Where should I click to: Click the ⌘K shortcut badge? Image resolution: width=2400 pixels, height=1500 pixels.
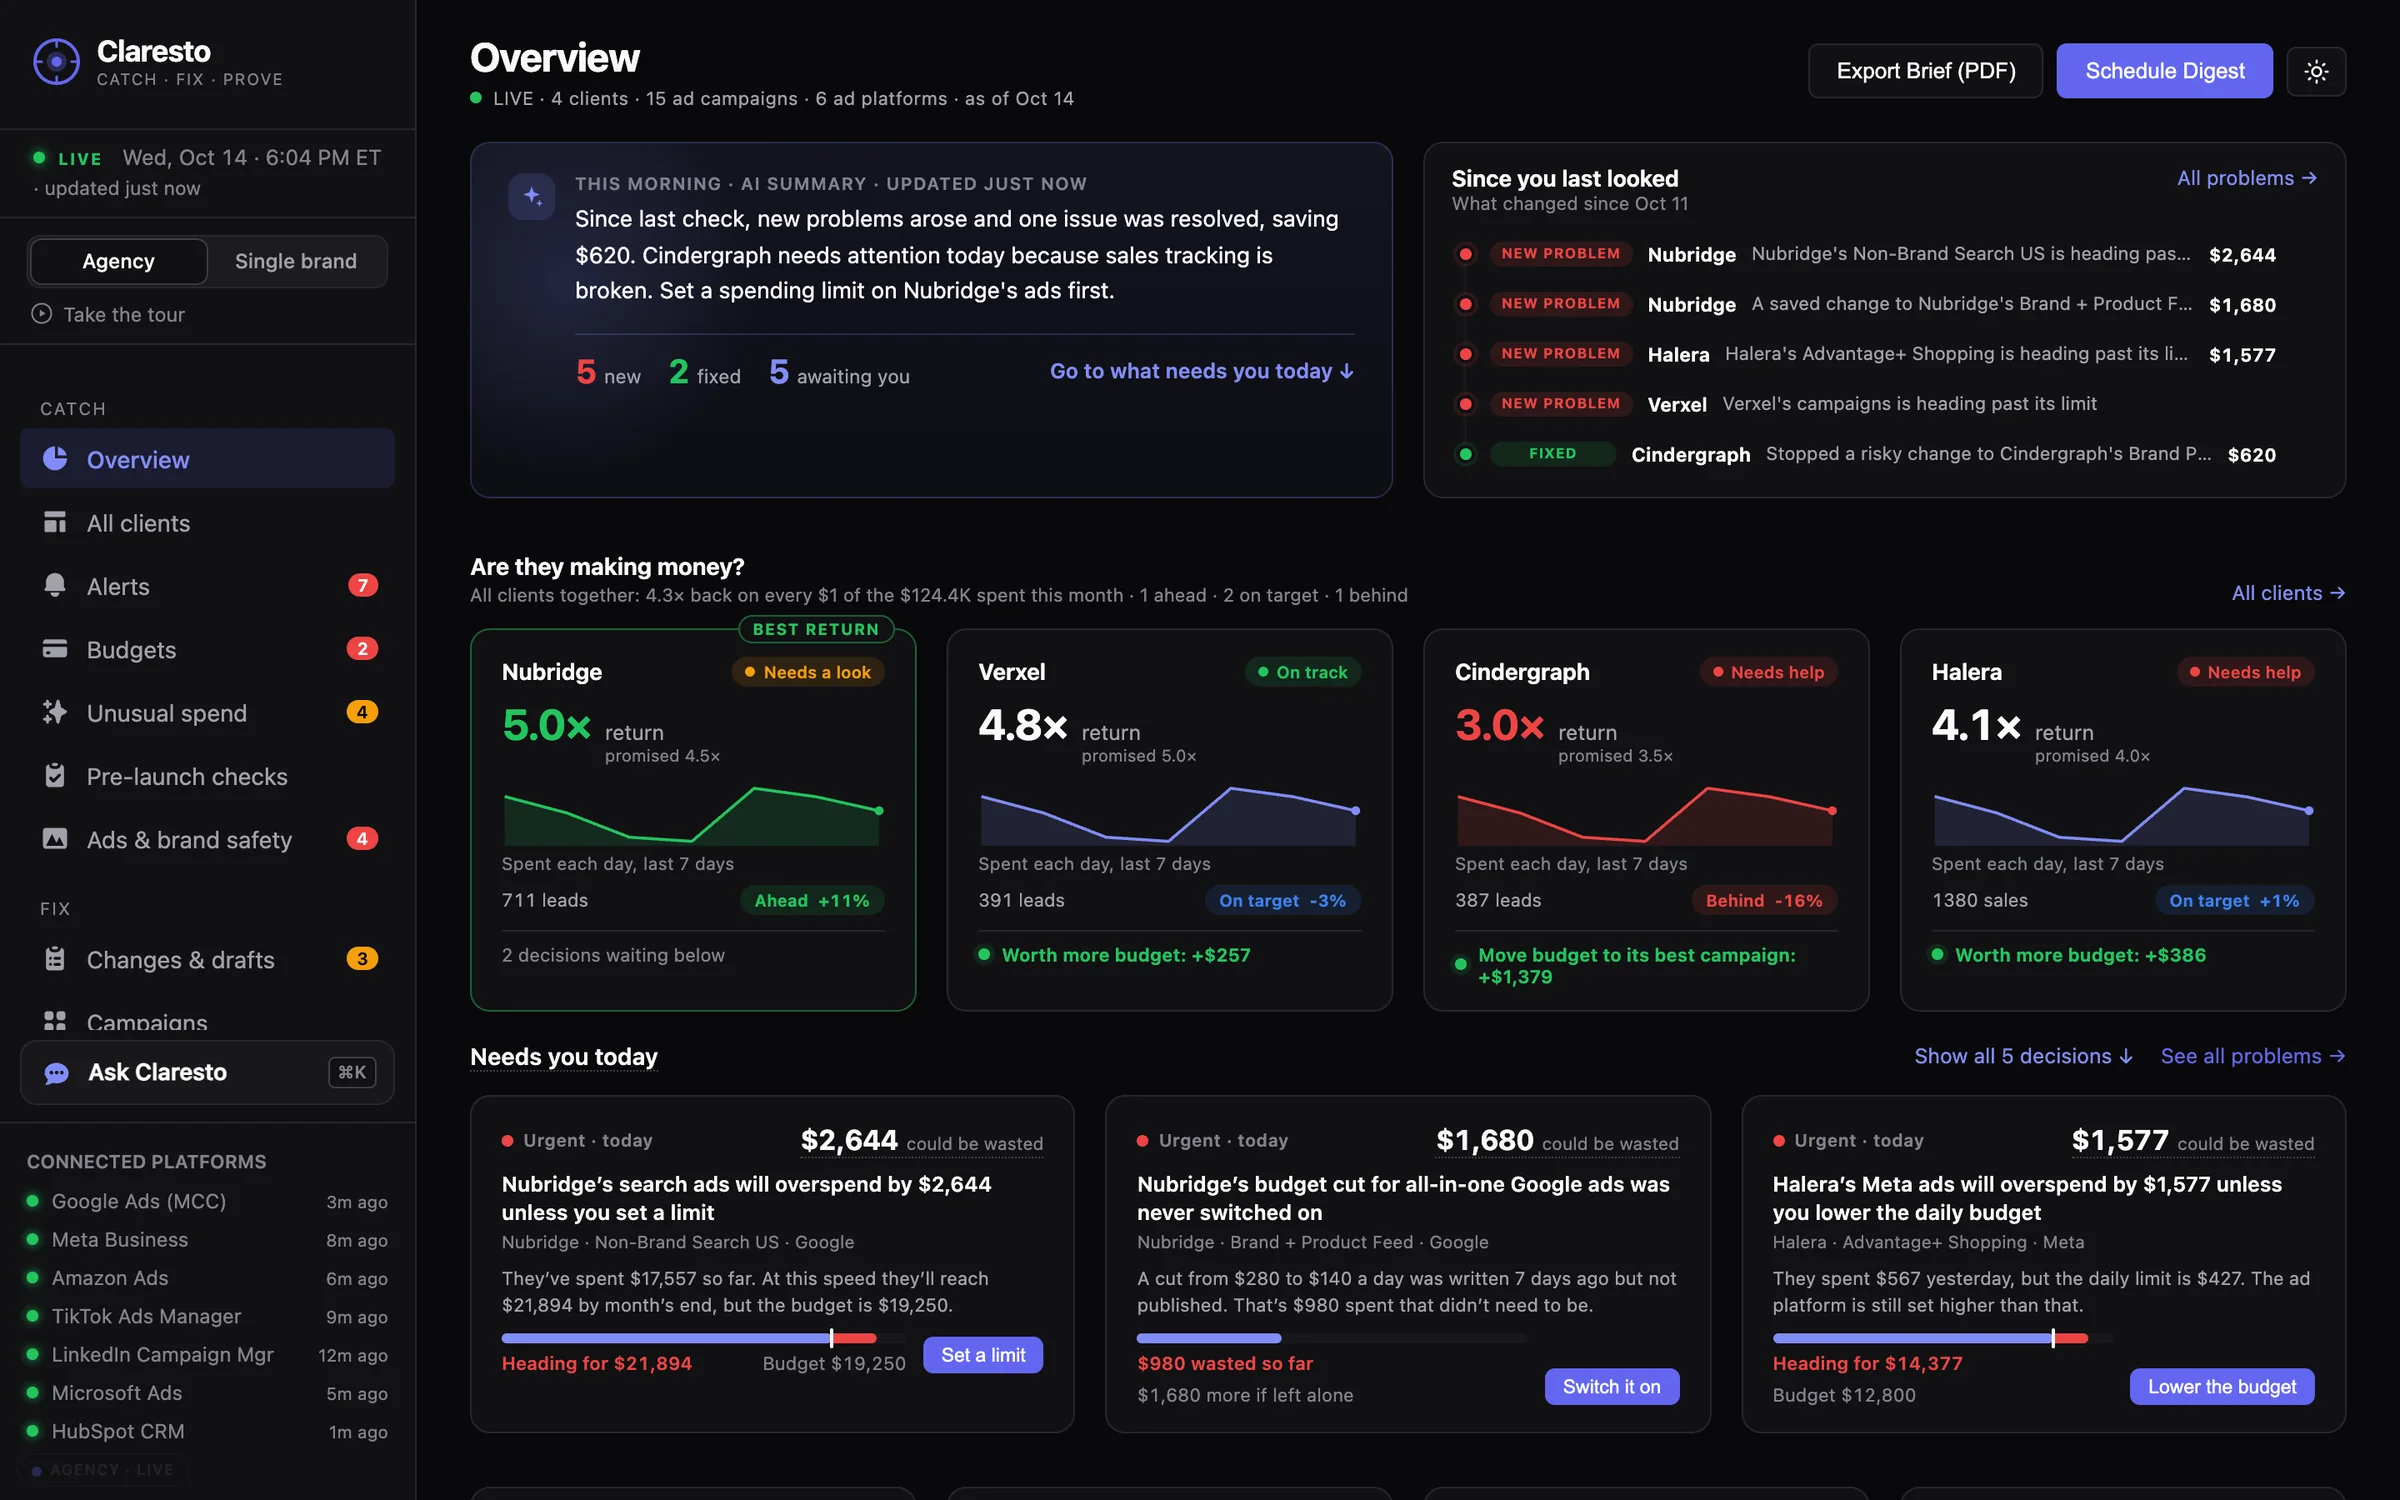(352, 1072)
